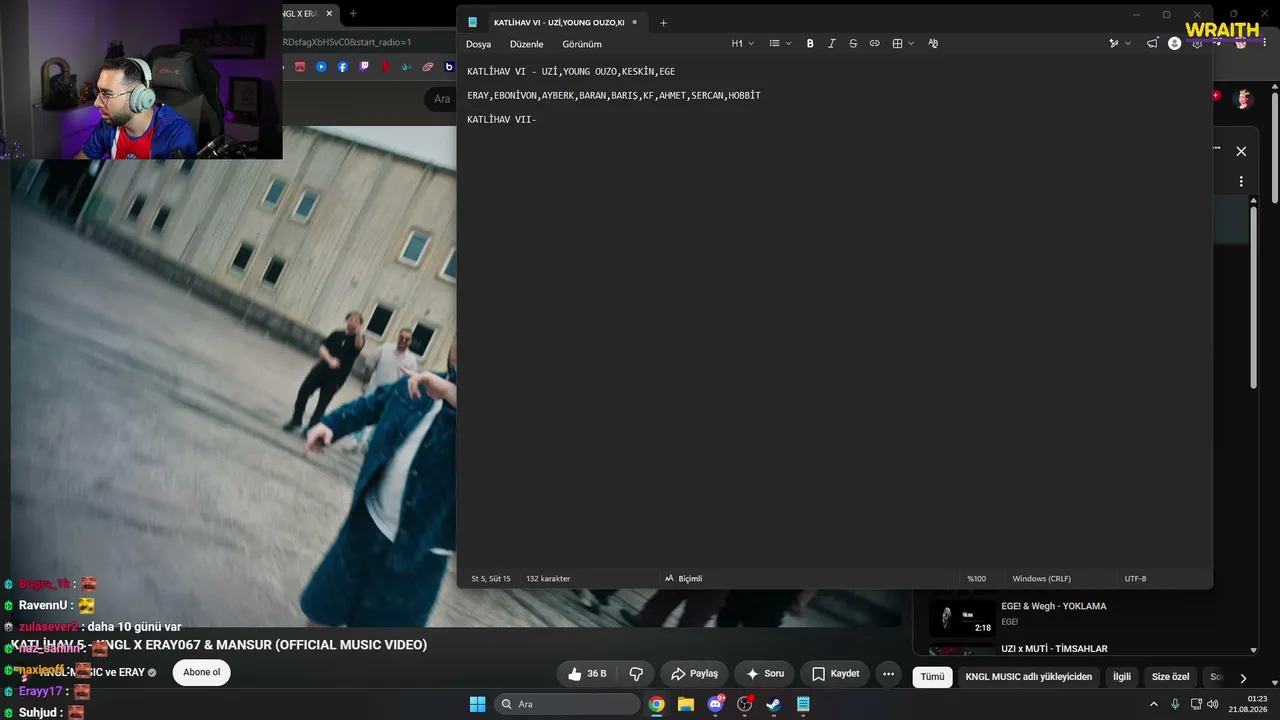Screen dimensions: 1280x720
Task: Close the YouTube playlist panel
Action: [x=1241, y=151]
